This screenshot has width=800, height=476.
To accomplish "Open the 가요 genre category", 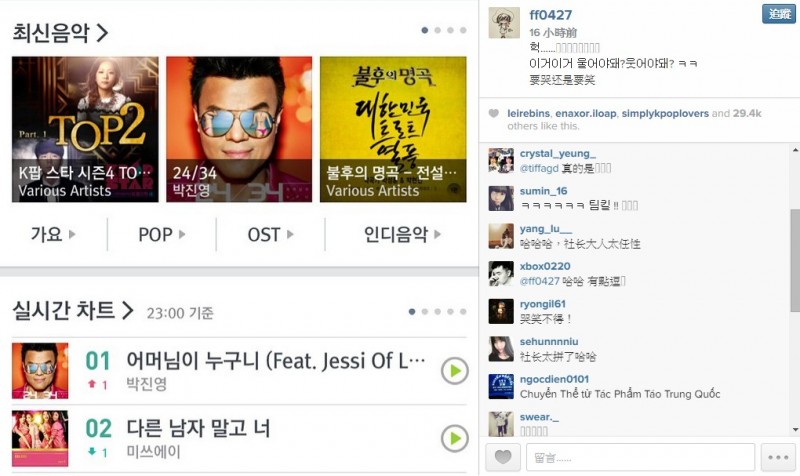I will pyautogui.click(x=54, y=234).
